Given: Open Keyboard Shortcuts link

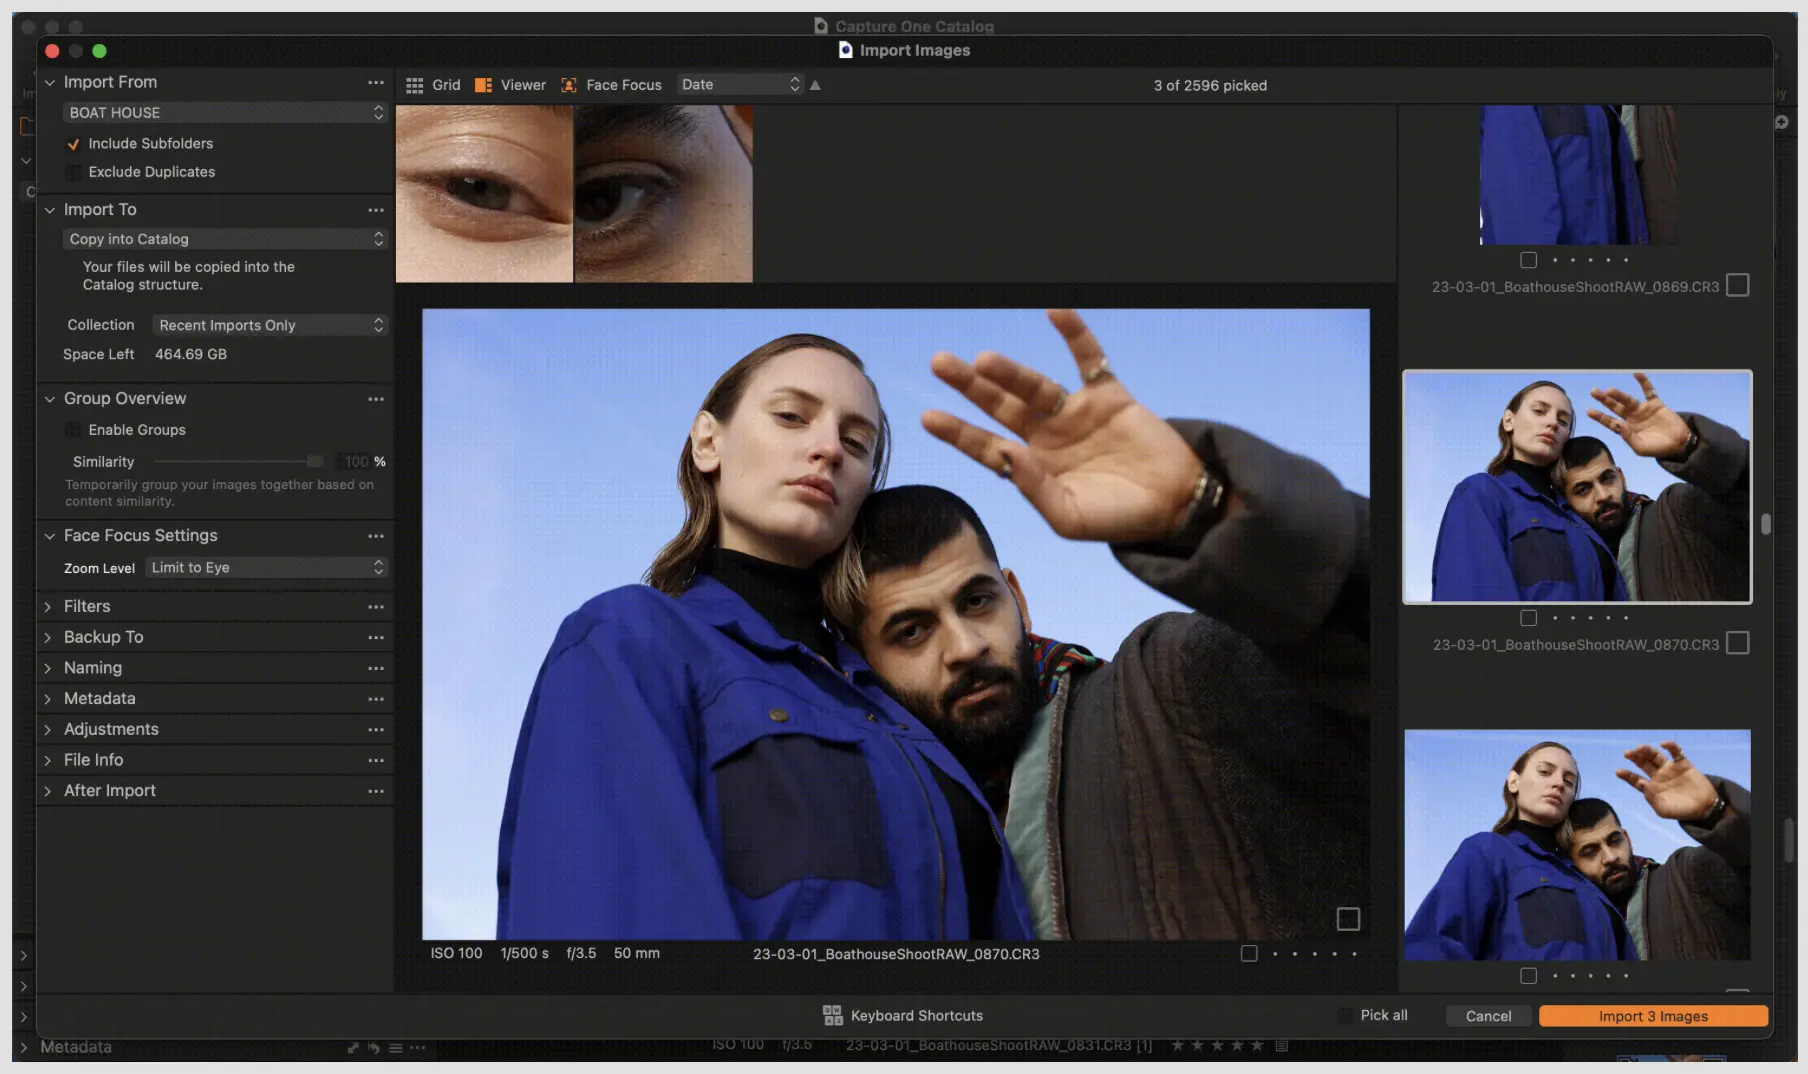Looking at the screenshot, I should pos(916,1016).
